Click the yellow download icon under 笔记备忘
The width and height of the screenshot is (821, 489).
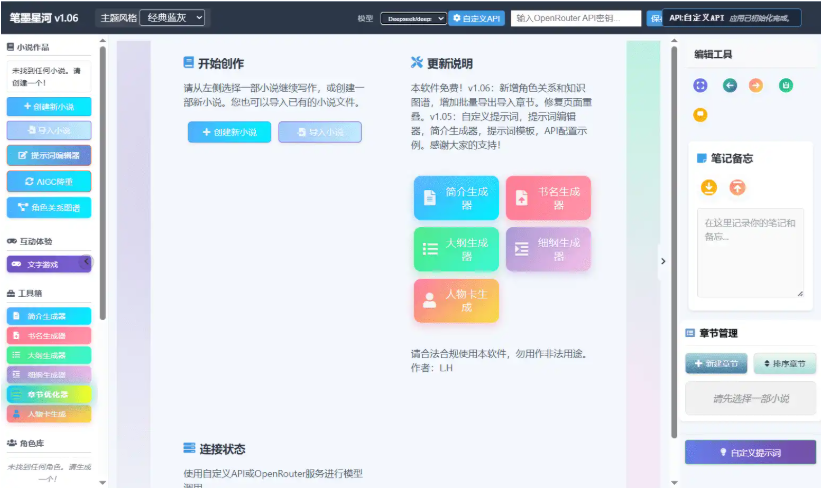click(709, 187)
